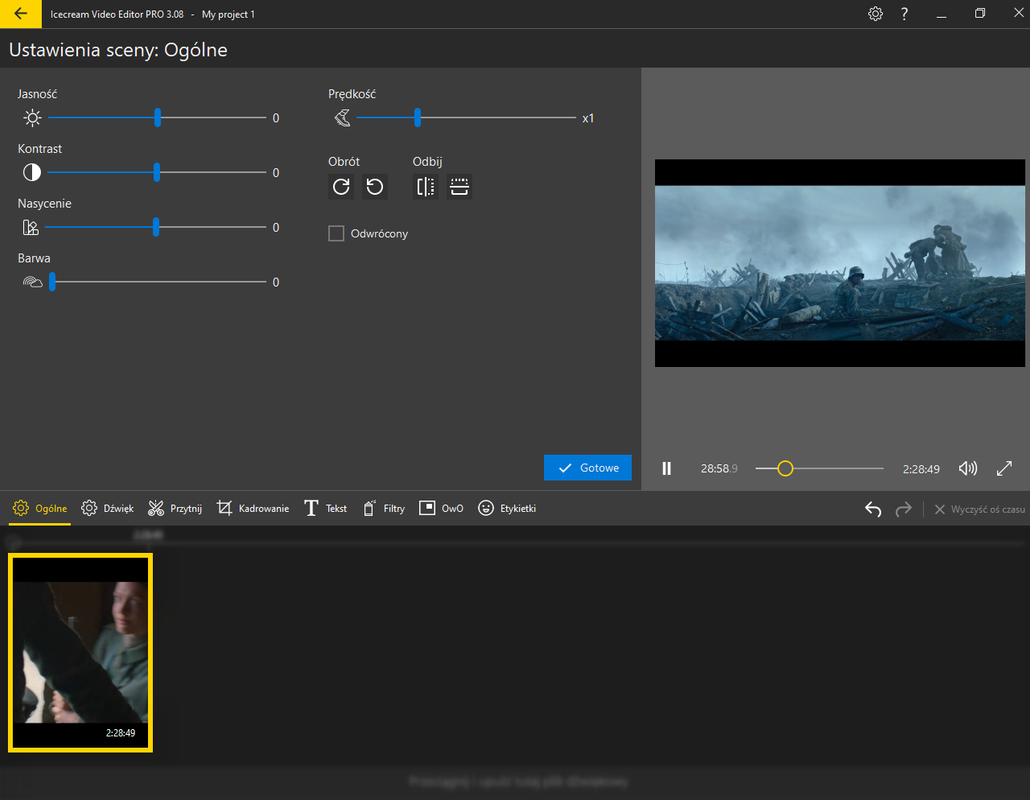Redo the last action
The image size is (1030, 800).
(904, 509)
